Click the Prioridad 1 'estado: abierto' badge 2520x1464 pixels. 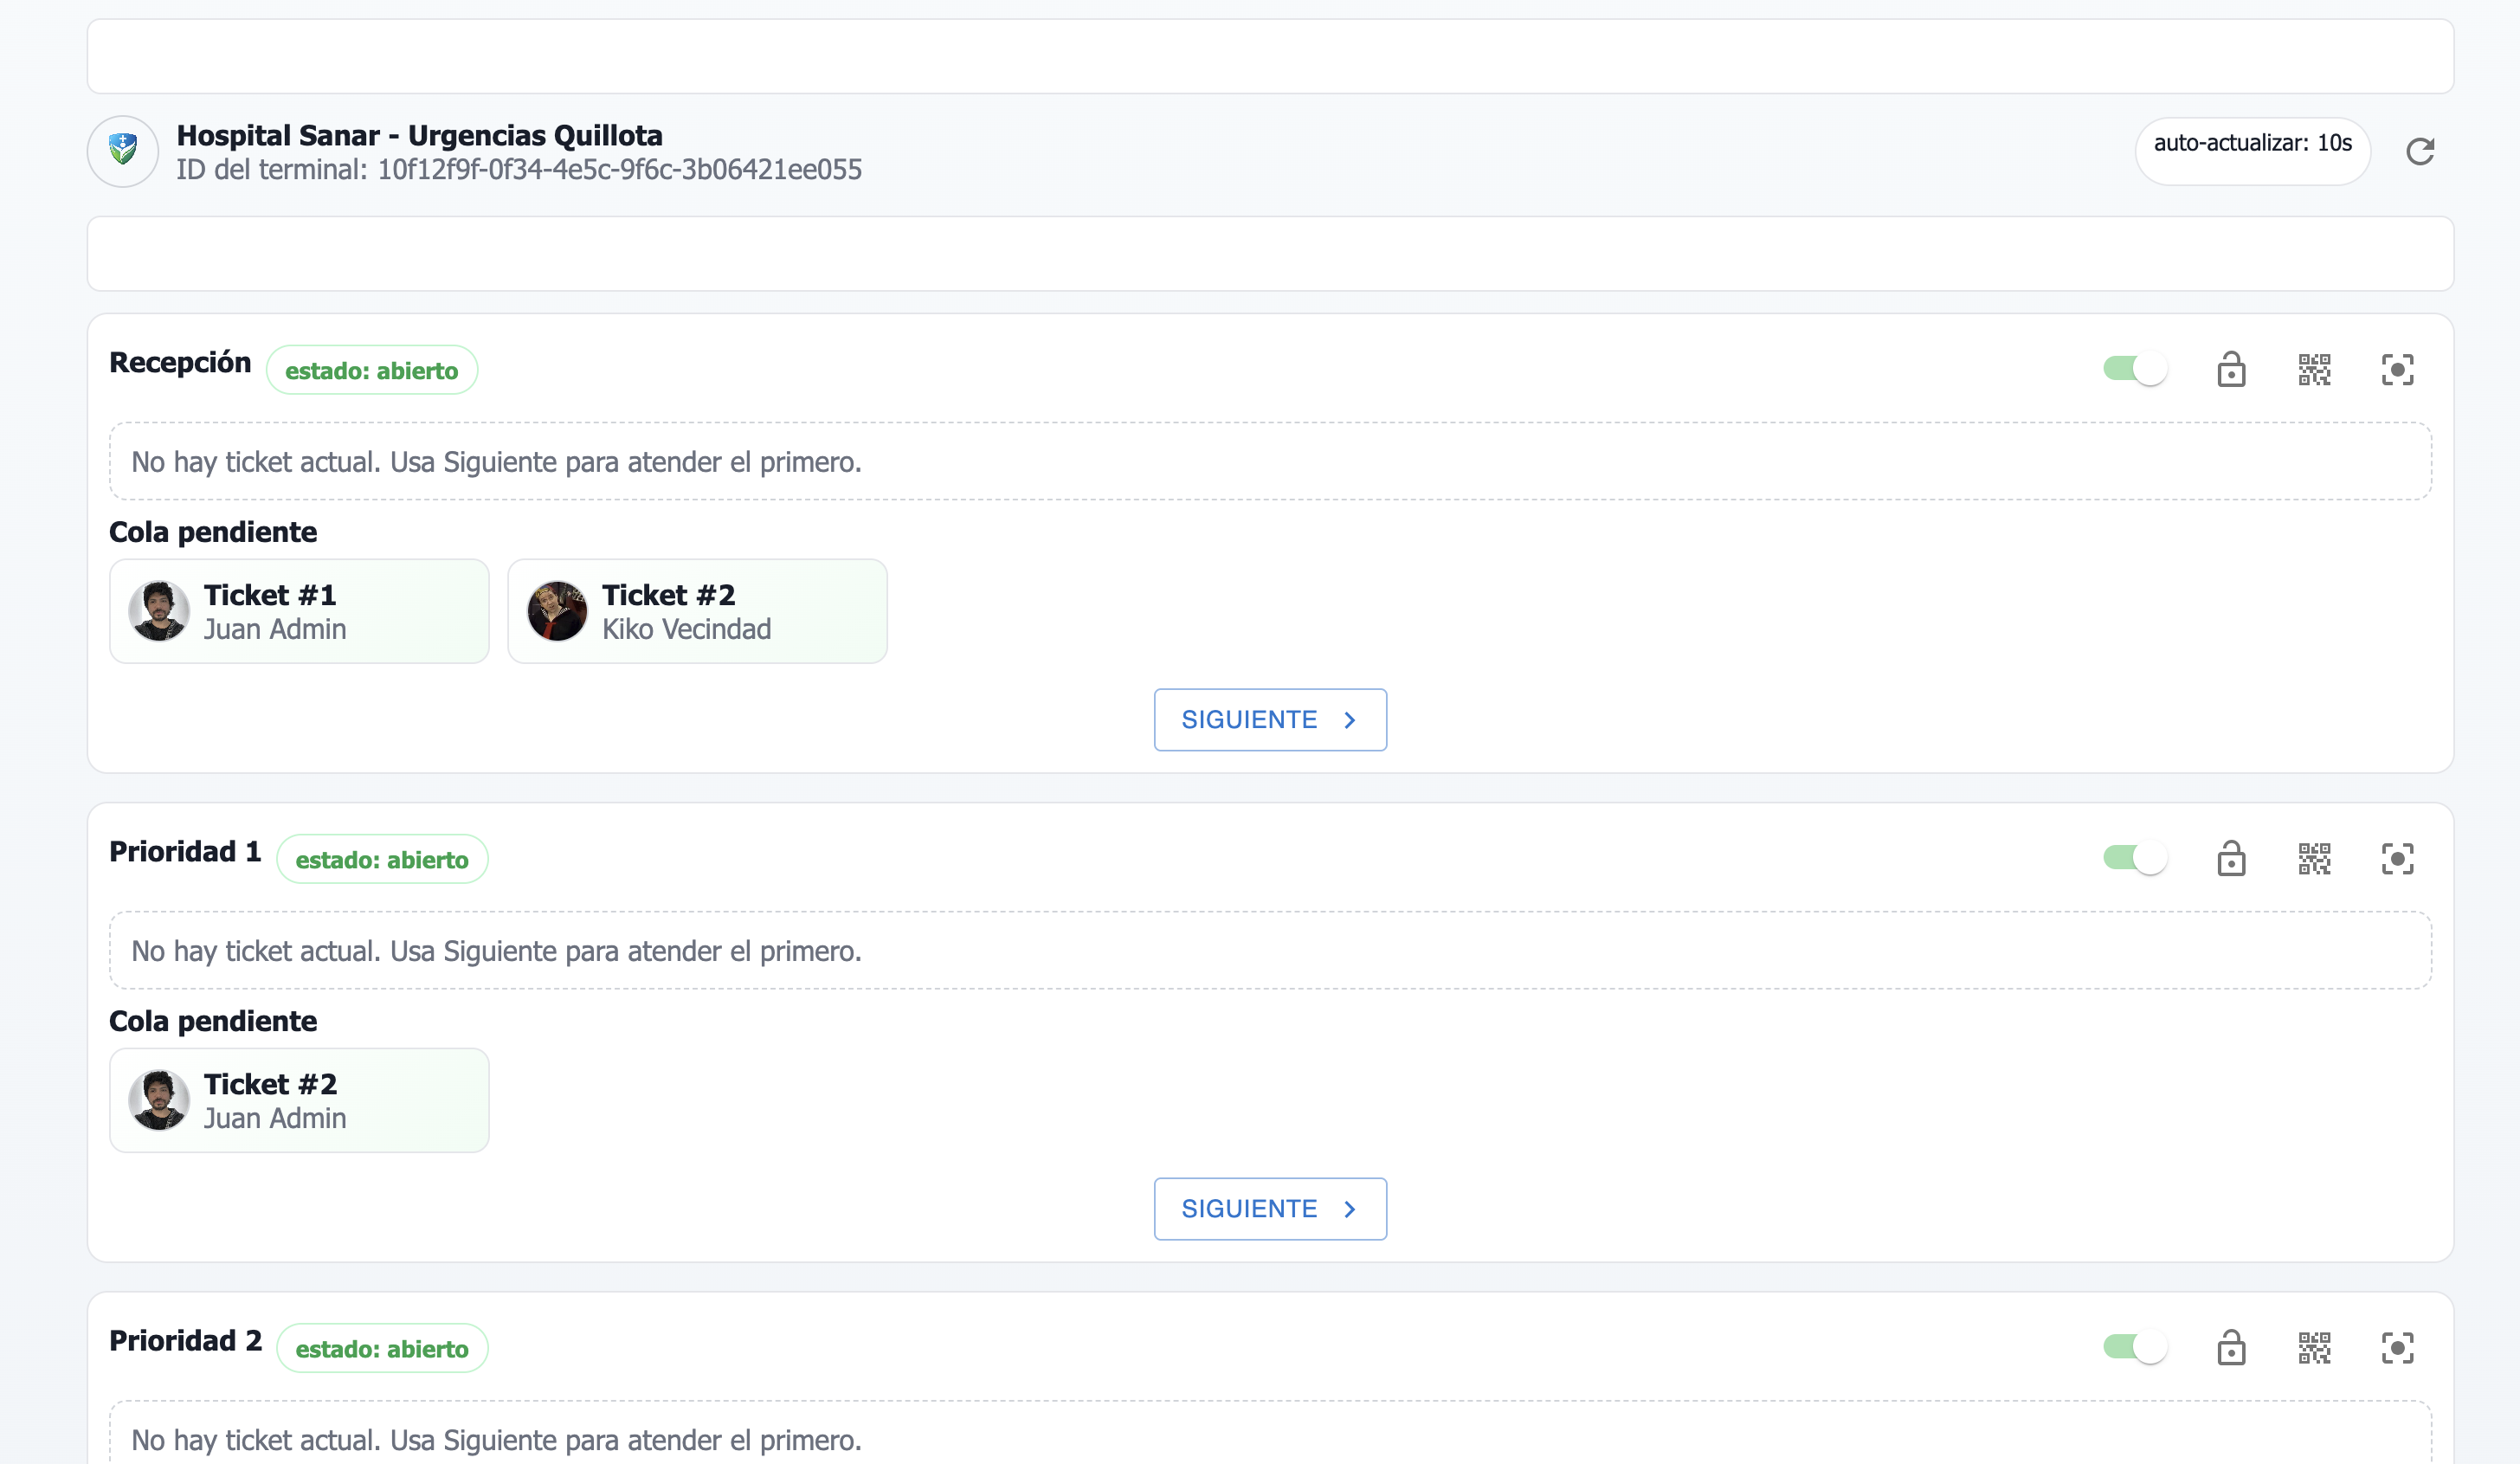[382, 859]
